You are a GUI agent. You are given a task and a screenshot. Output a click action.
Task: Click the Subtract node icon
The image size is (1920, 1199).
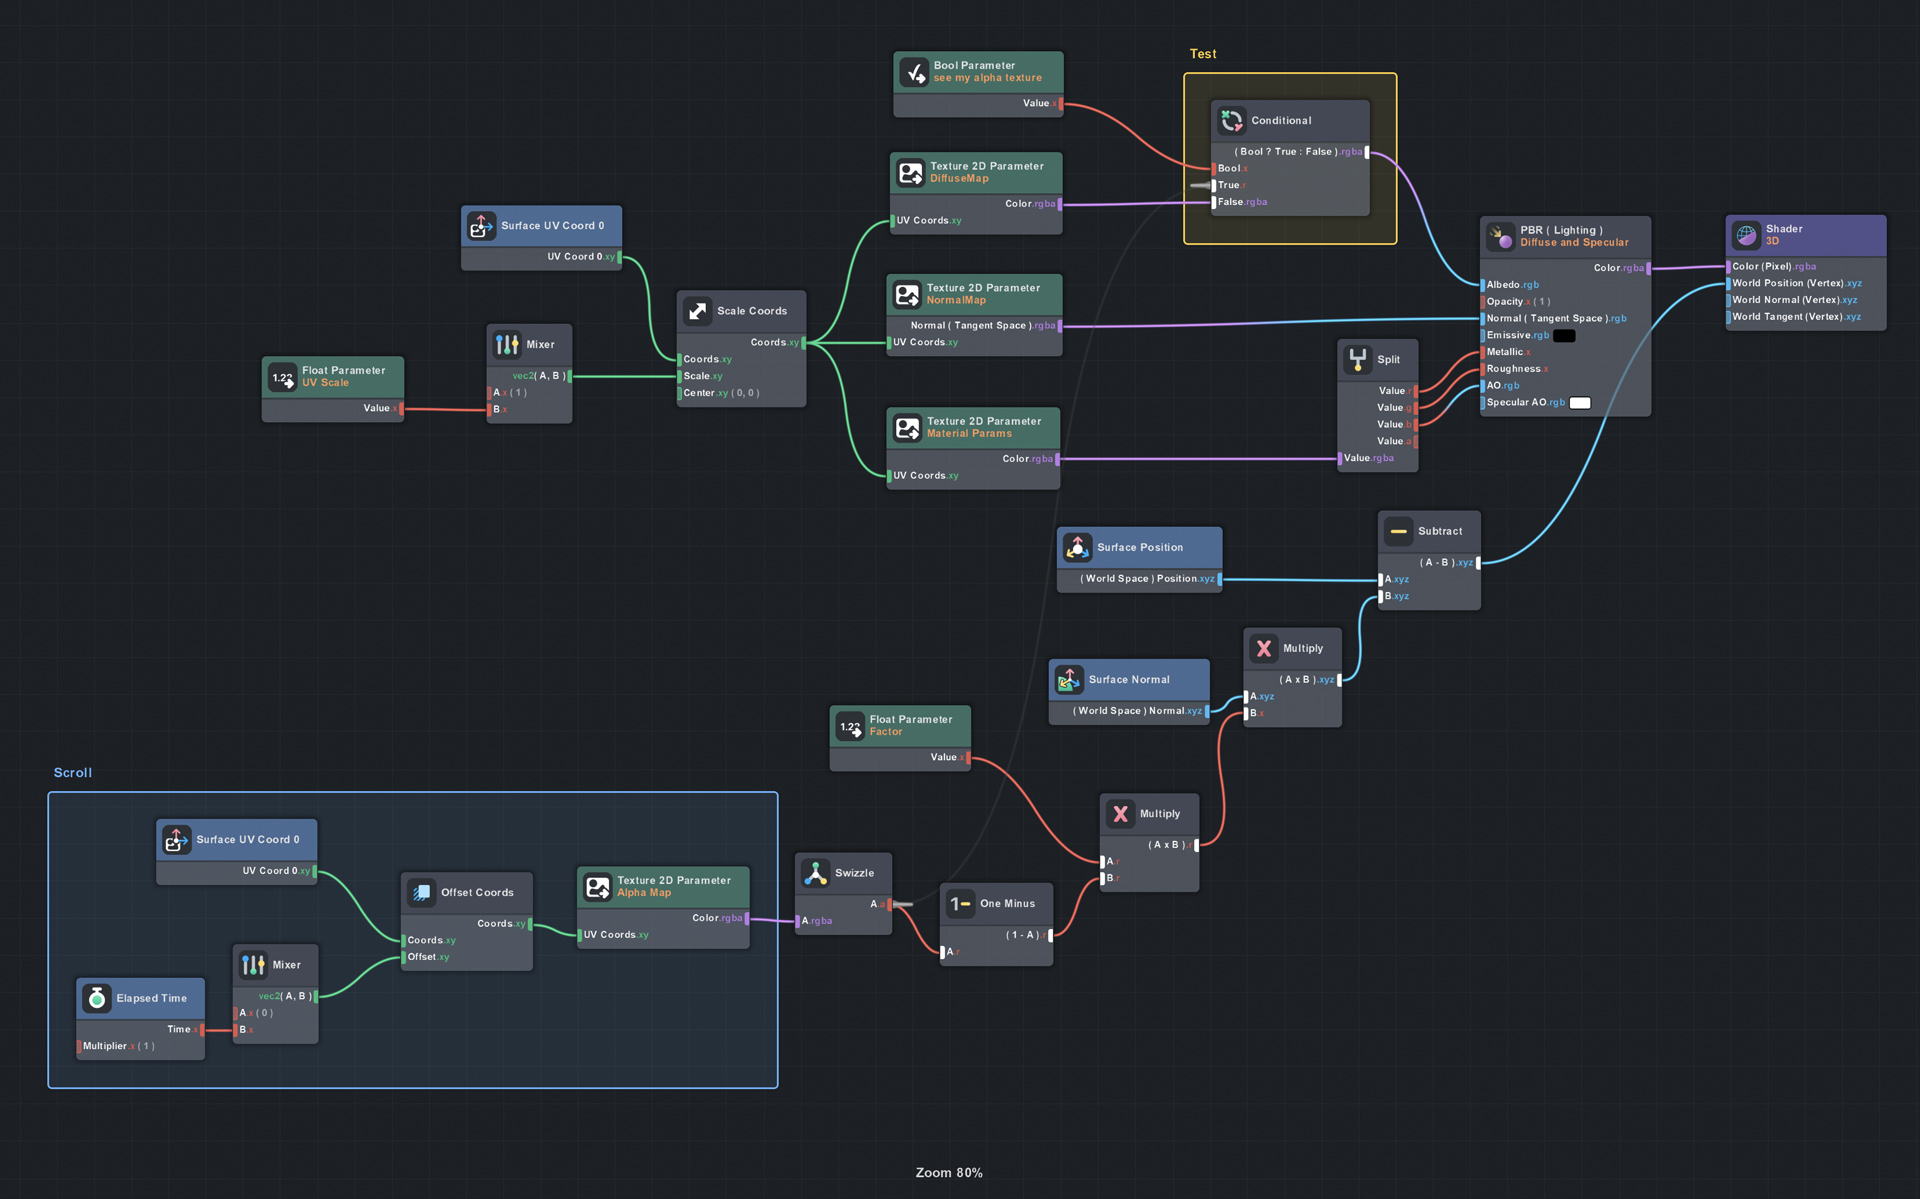click(1398, 532)
